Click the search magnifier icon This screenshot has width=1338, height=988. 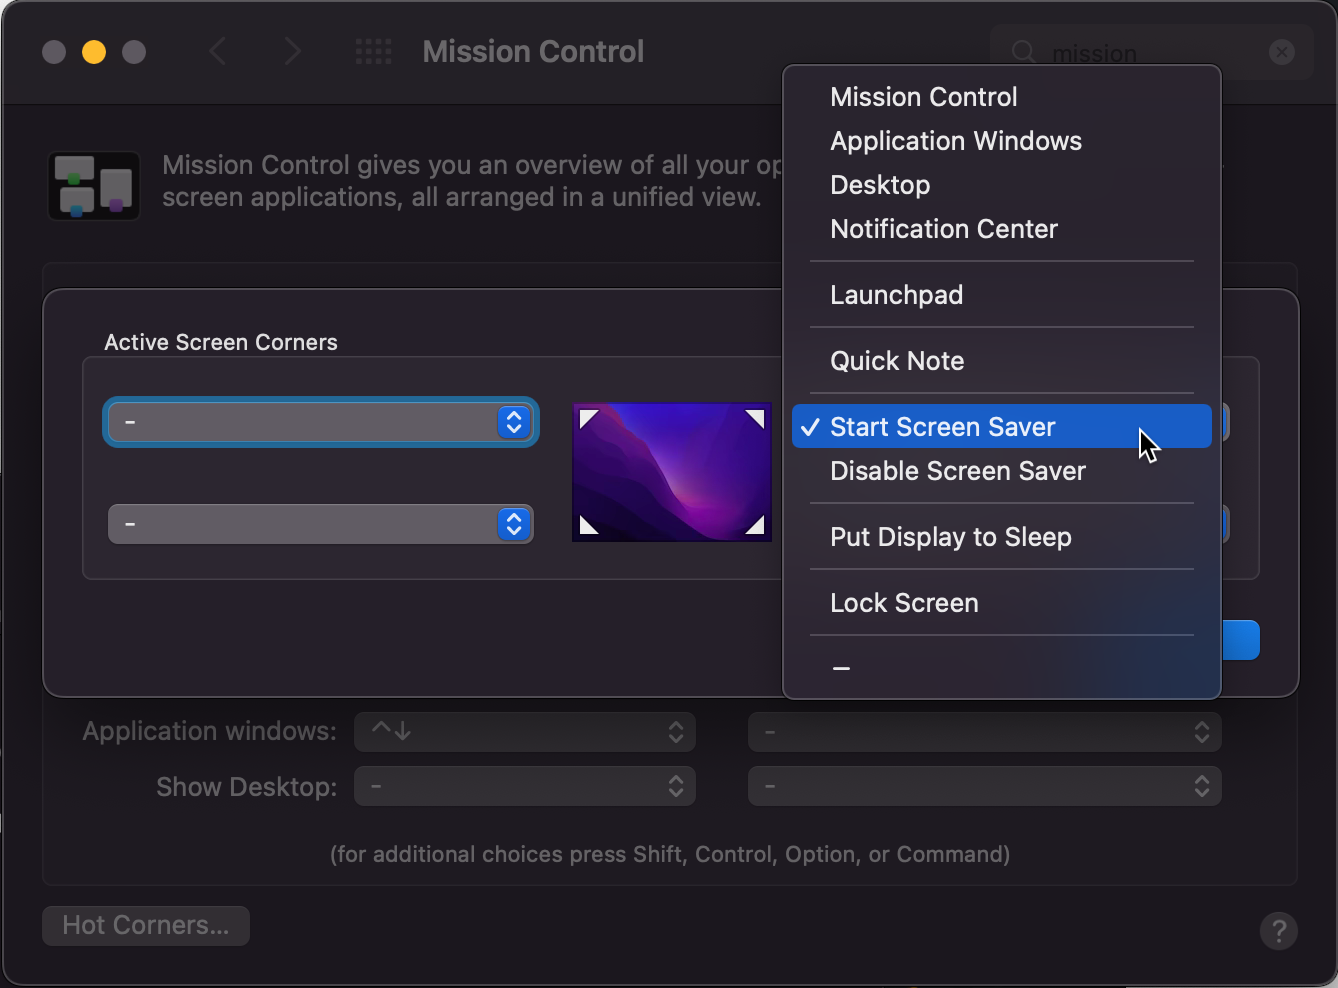[1023, 52]
